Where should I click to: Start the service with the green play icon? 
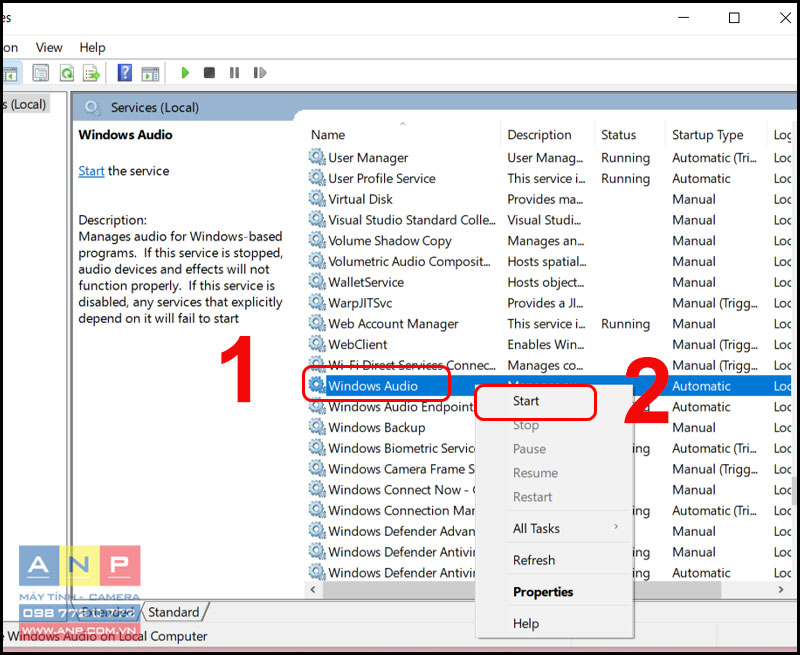pyautogui.click(x=185, y=73)
